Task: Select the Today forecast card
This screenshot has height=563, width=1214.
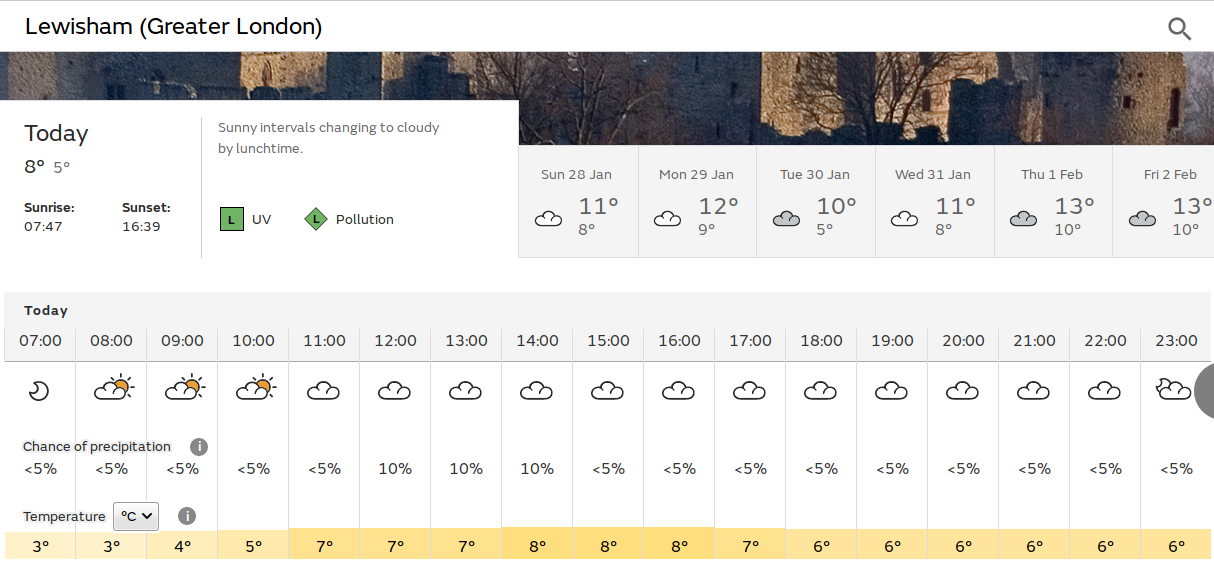Action: point(110,179)
